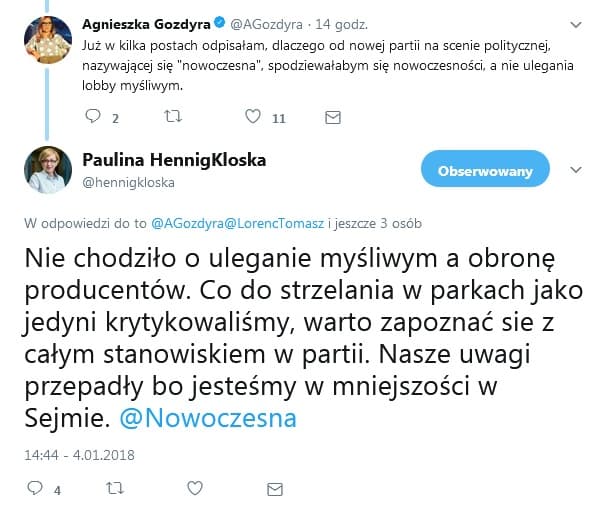Open the @hennigkloska handle
The width and height of the screenshot is (599, 521).
pos(128,183)
